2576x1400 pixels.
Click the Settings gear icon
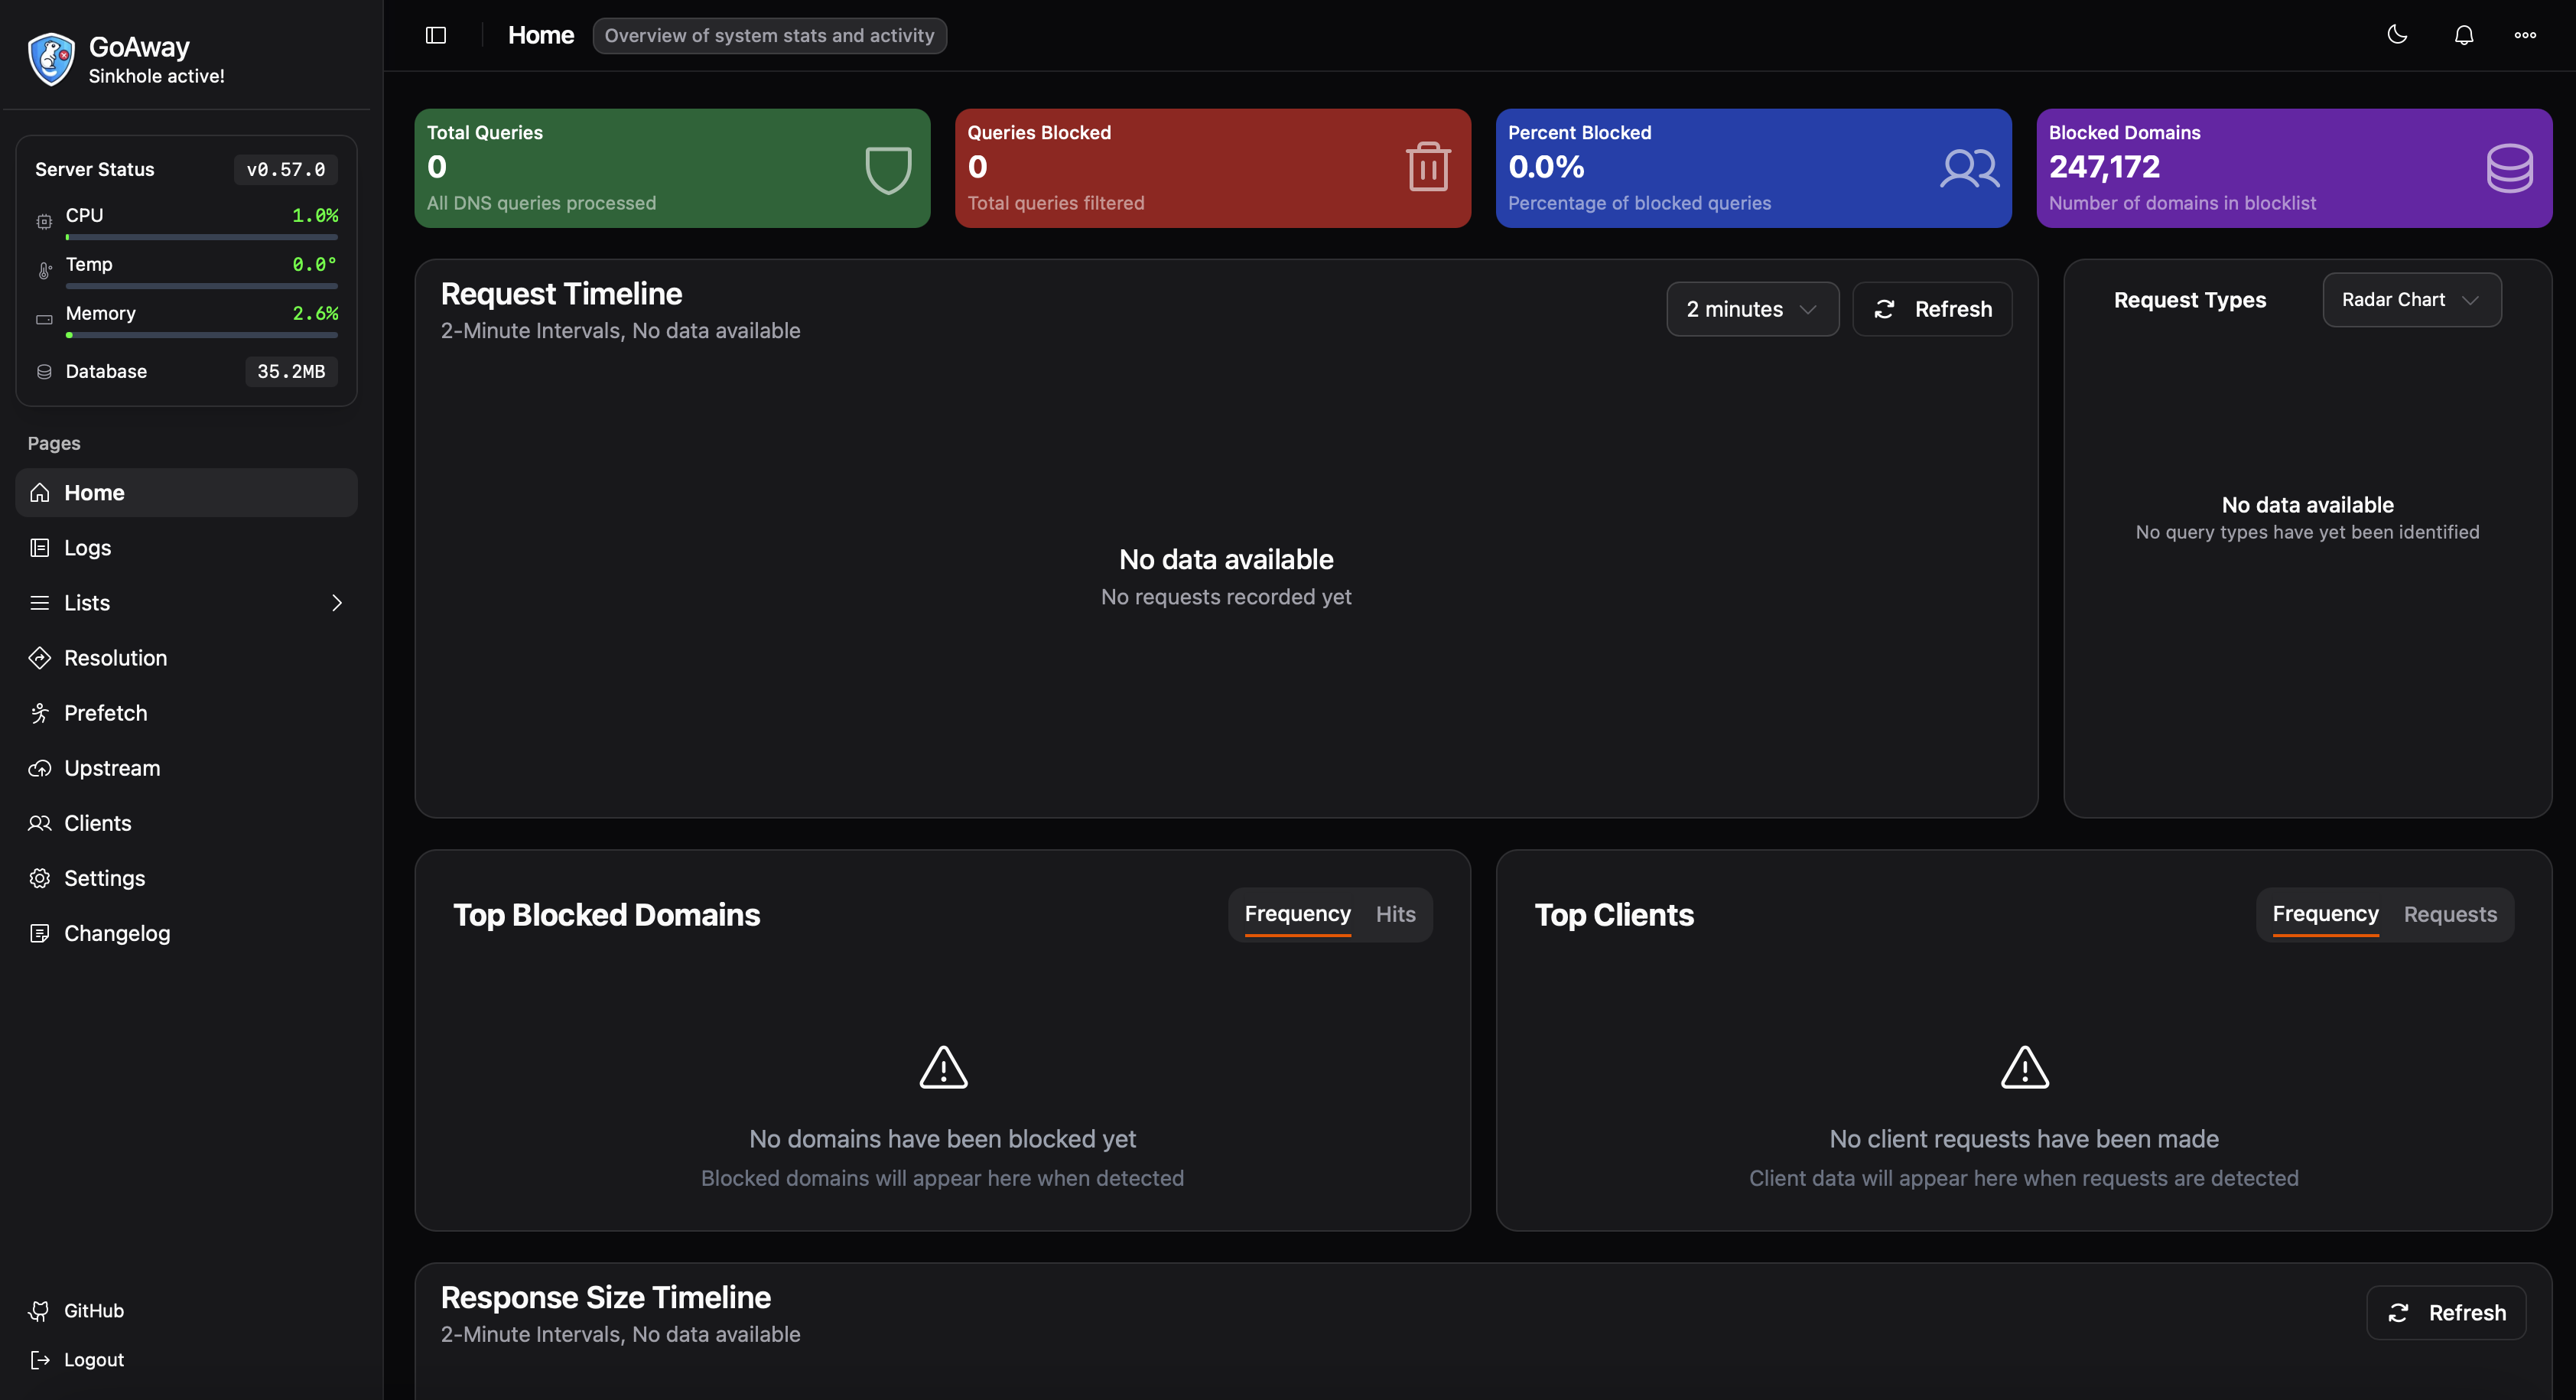40,878
